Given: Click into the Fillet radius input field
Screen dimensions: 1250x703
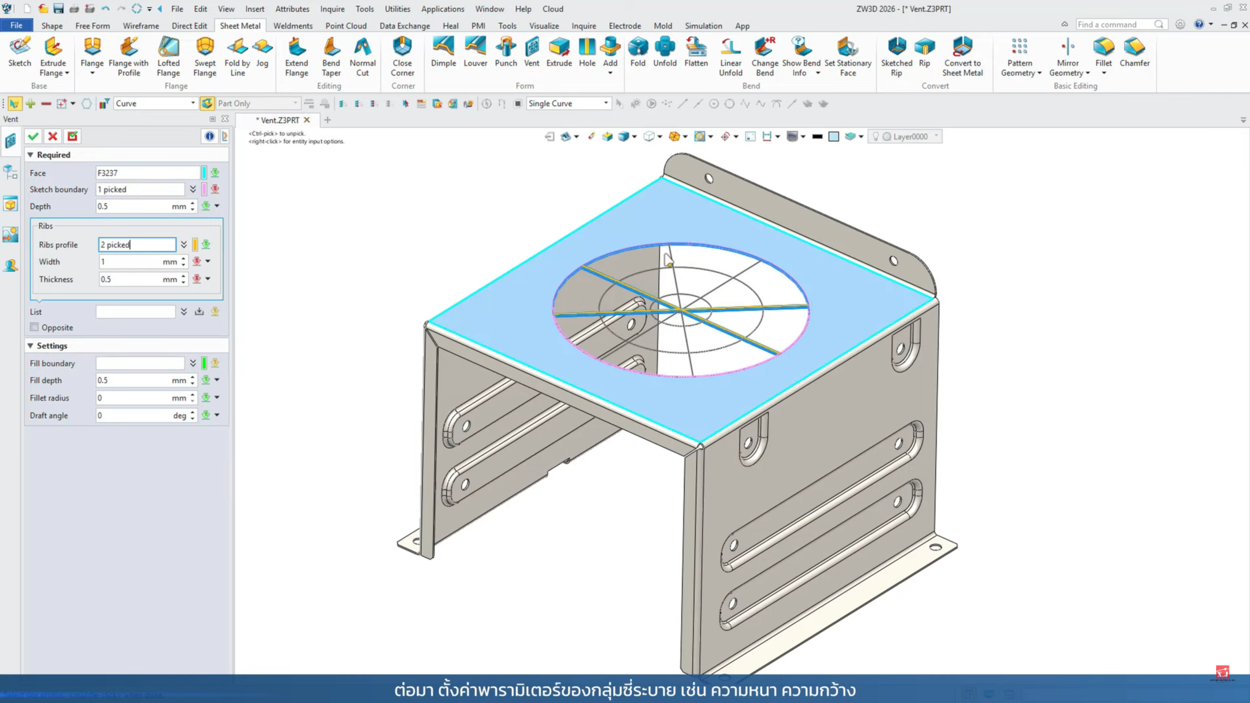Looking at the screenshot, I should click(140, 398).
